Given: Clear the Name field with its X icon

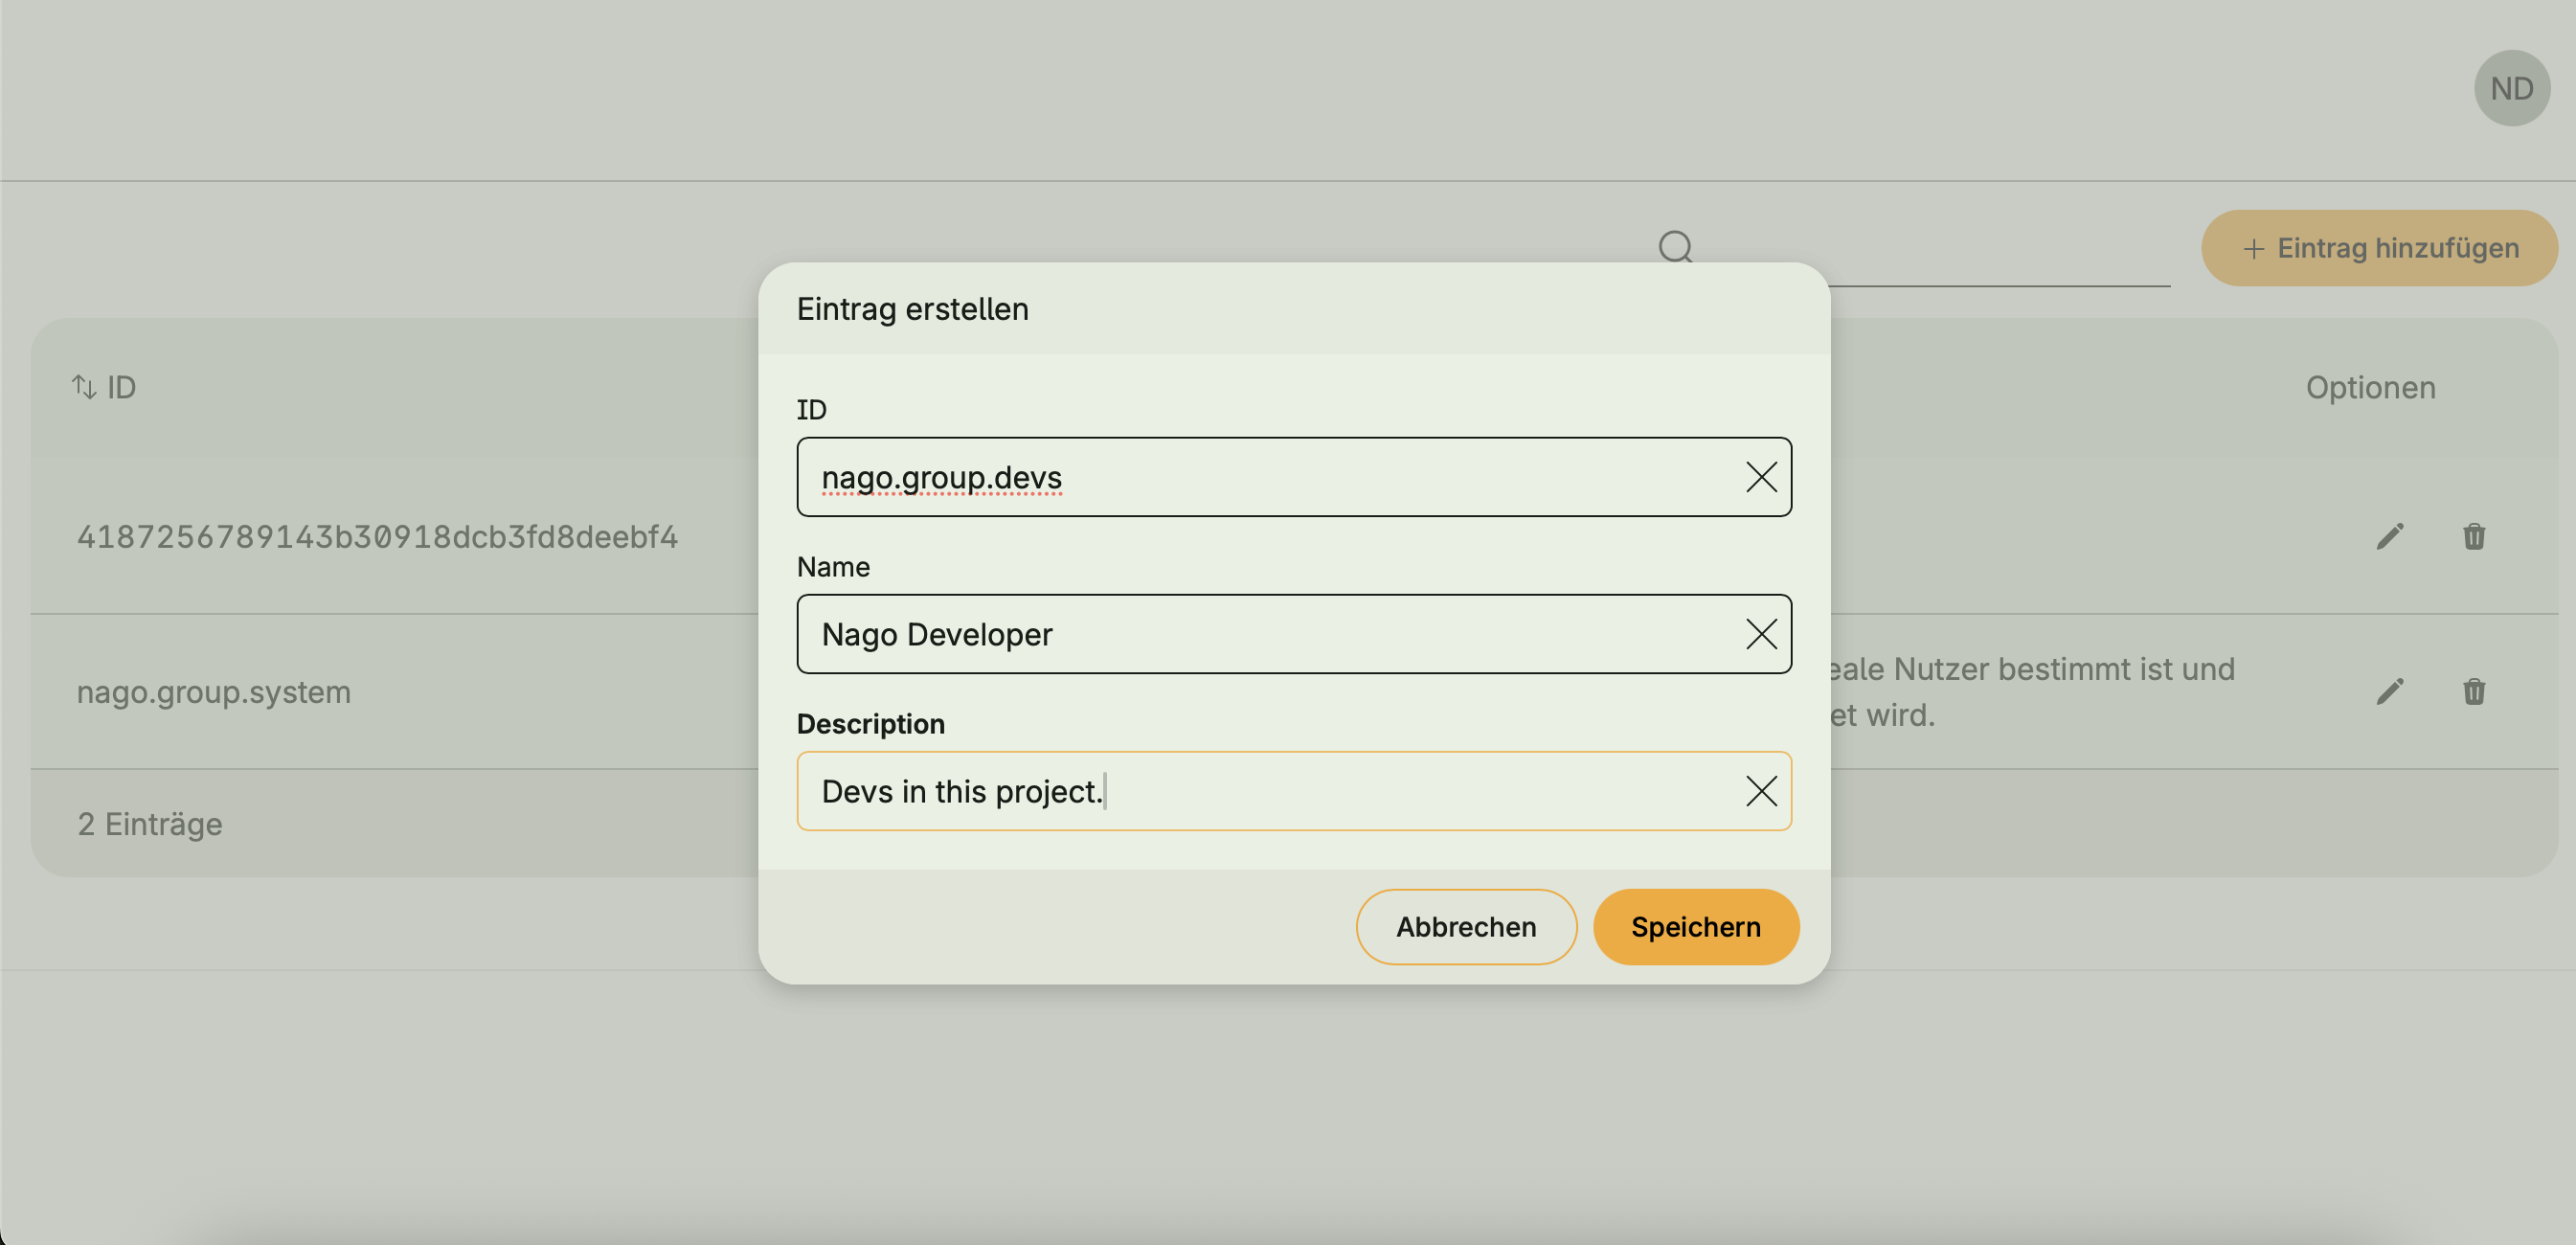Looking at the screenshot, I should coord(1760,634).
